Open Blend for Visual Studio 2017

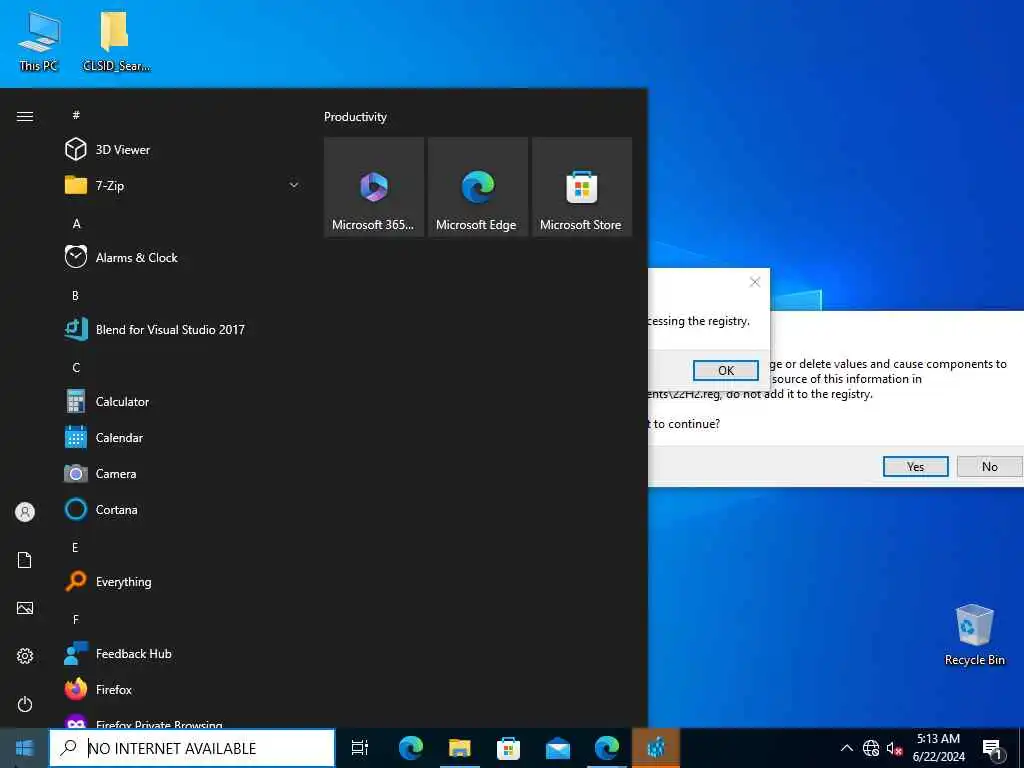(x=183, y=329)
